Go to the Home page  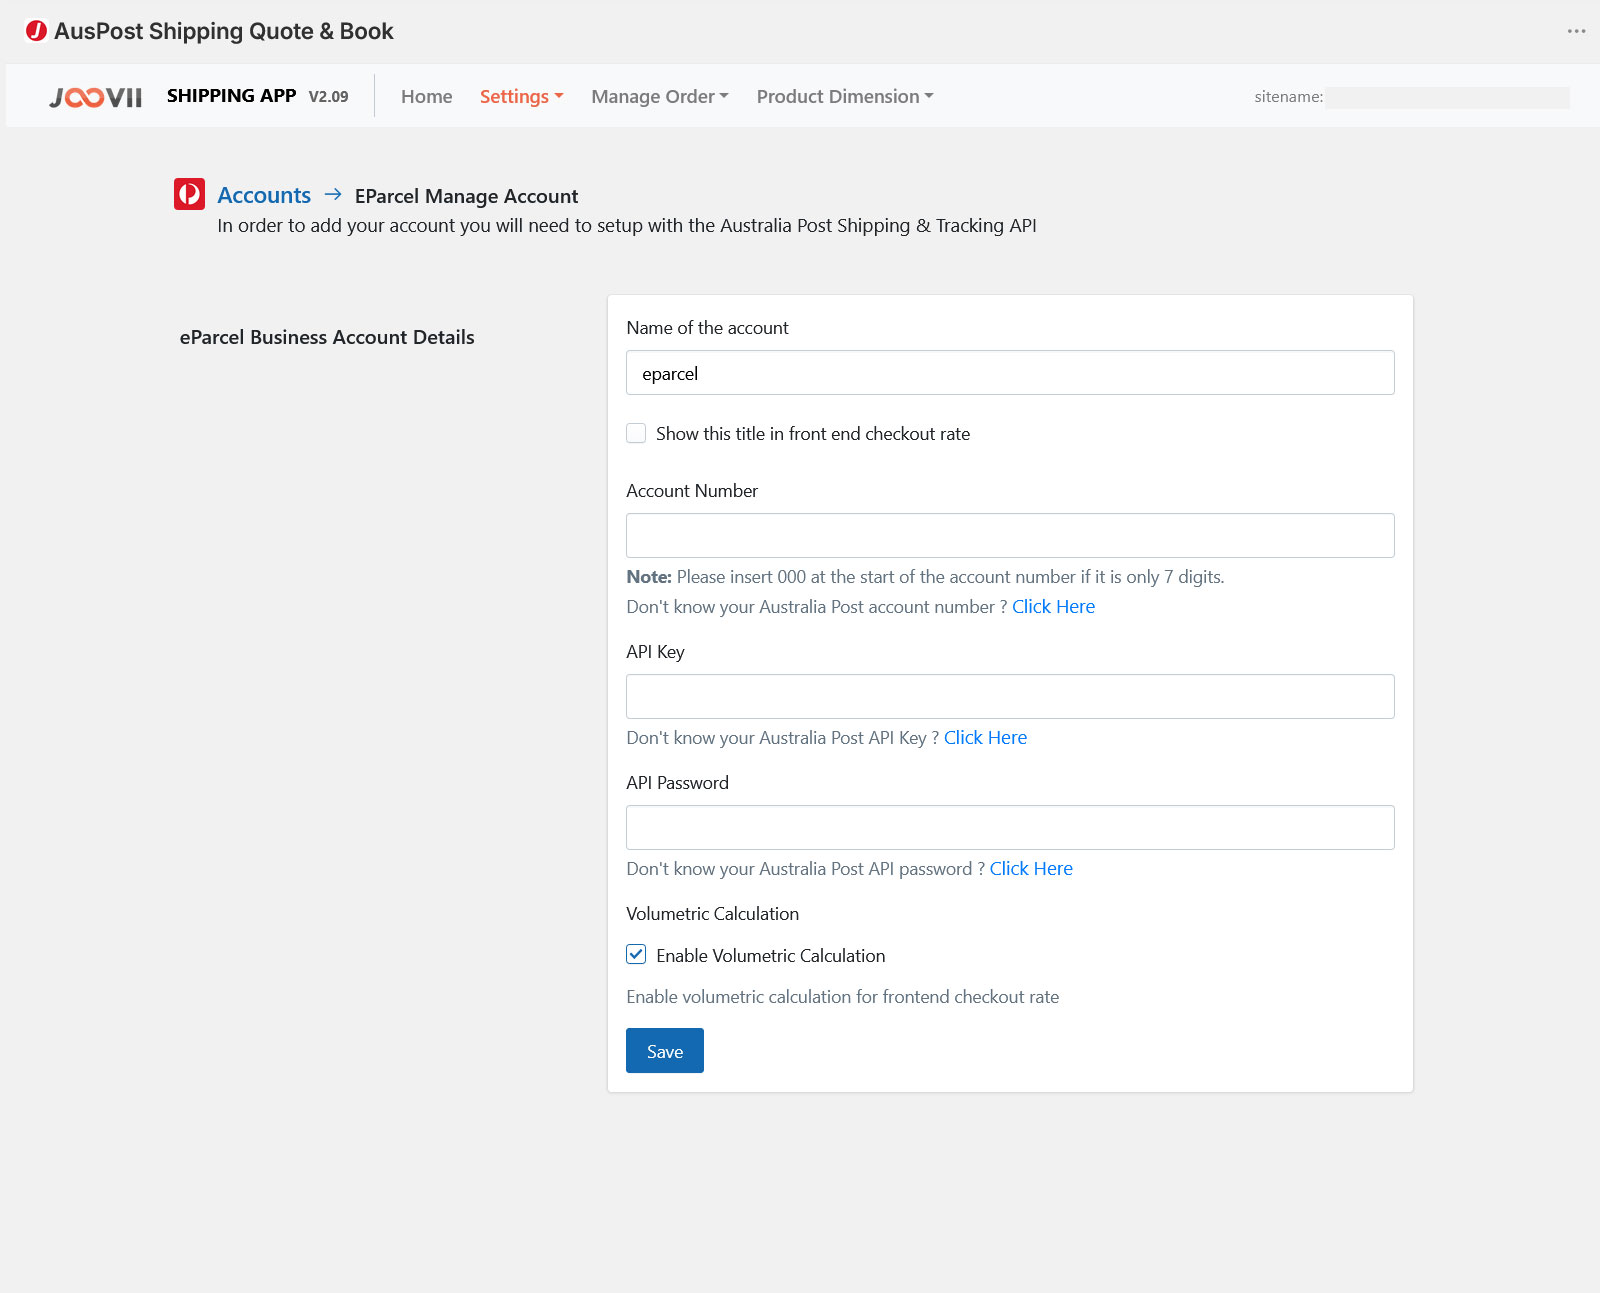(x=426, y=96)
